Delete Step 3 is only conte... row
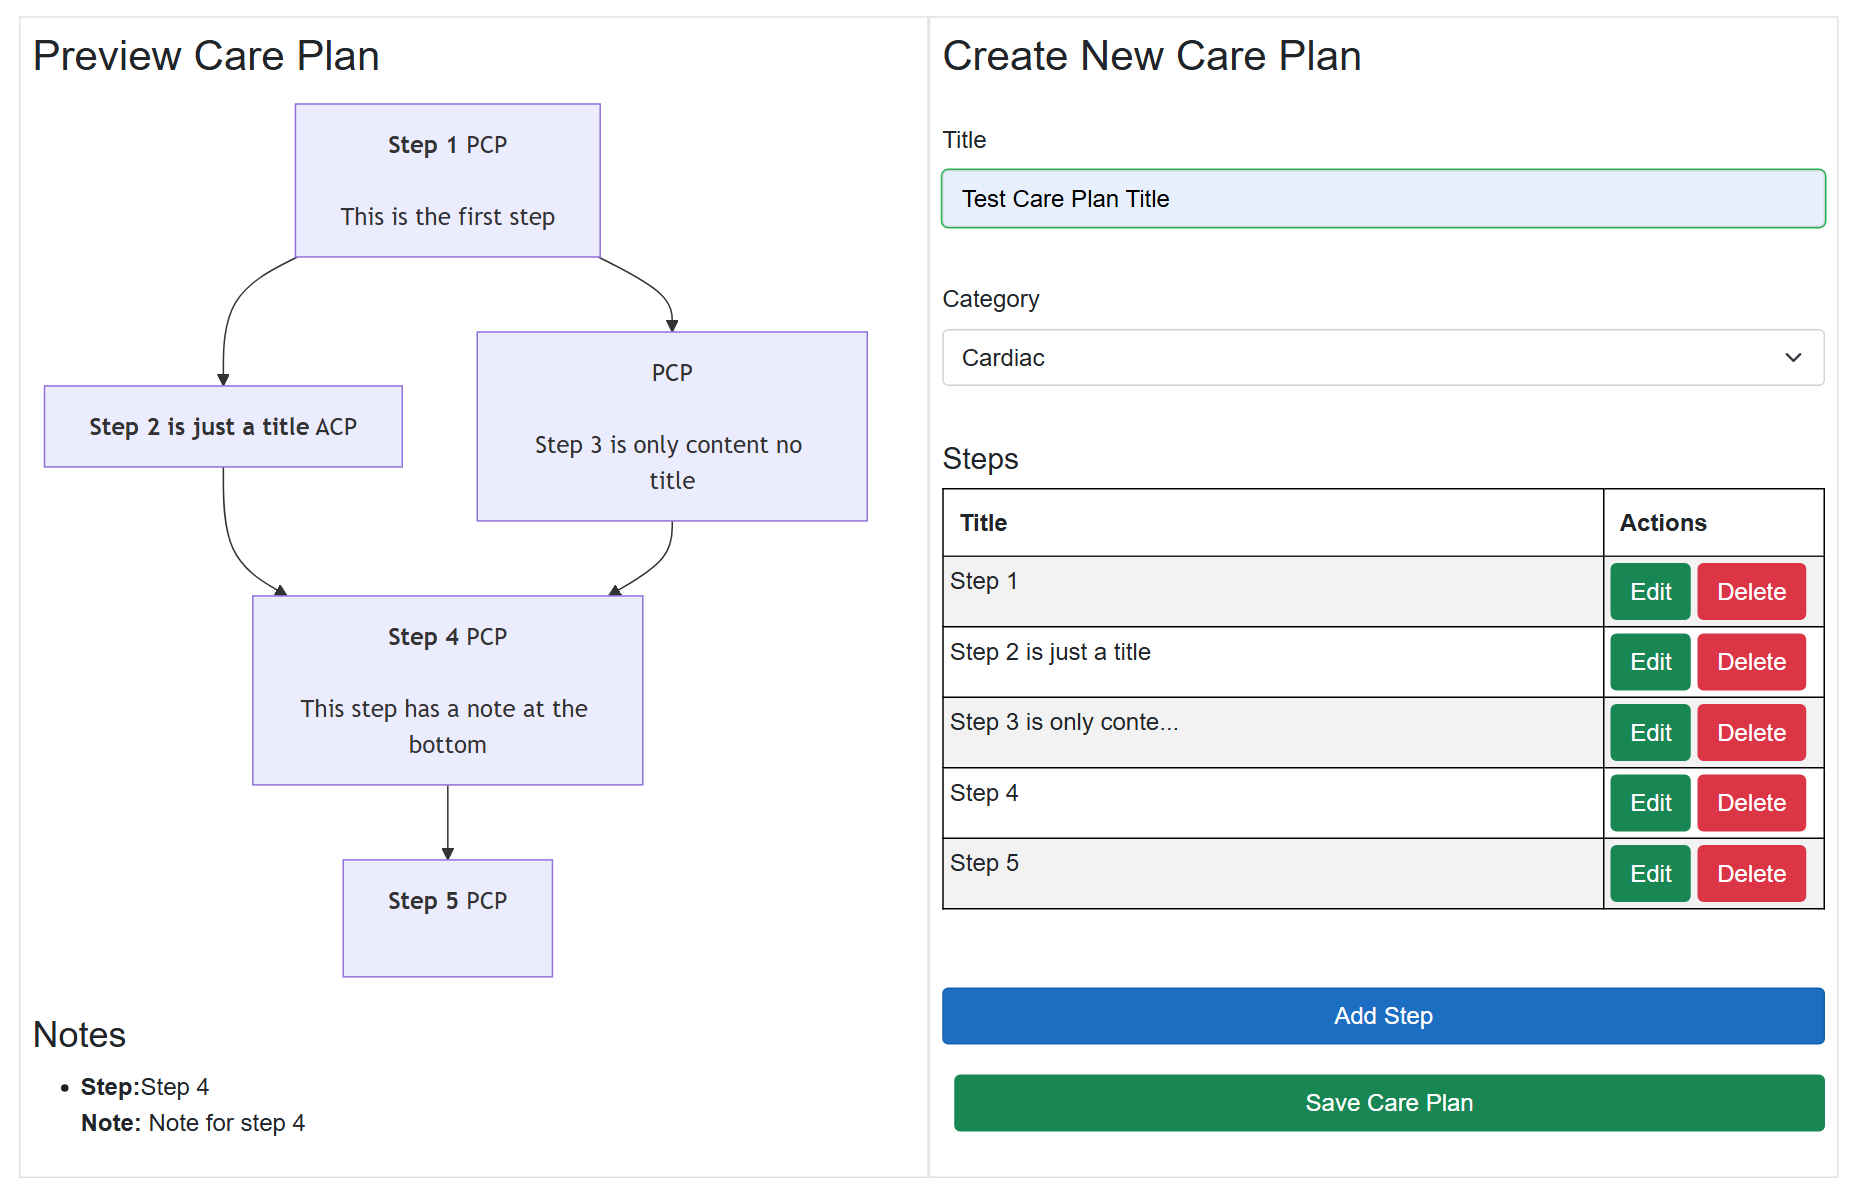The image size is (1854, 1195). click(1751, 733)
